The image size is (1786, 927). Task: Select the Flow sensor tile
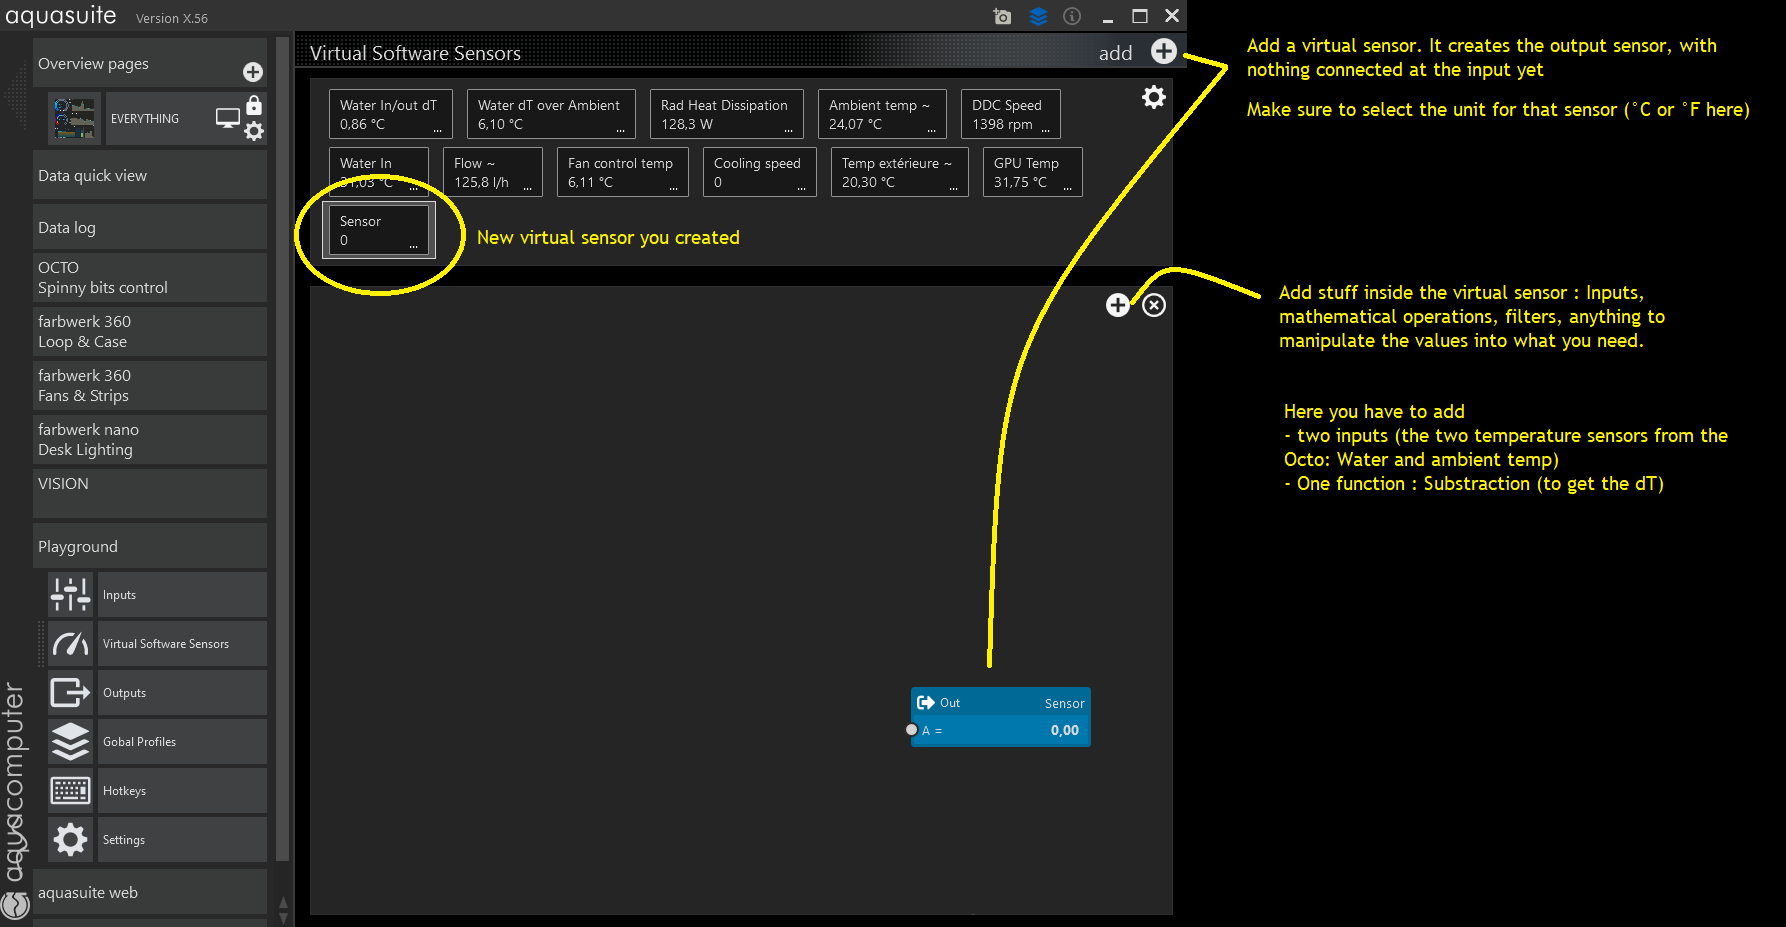tap(493, 172)
